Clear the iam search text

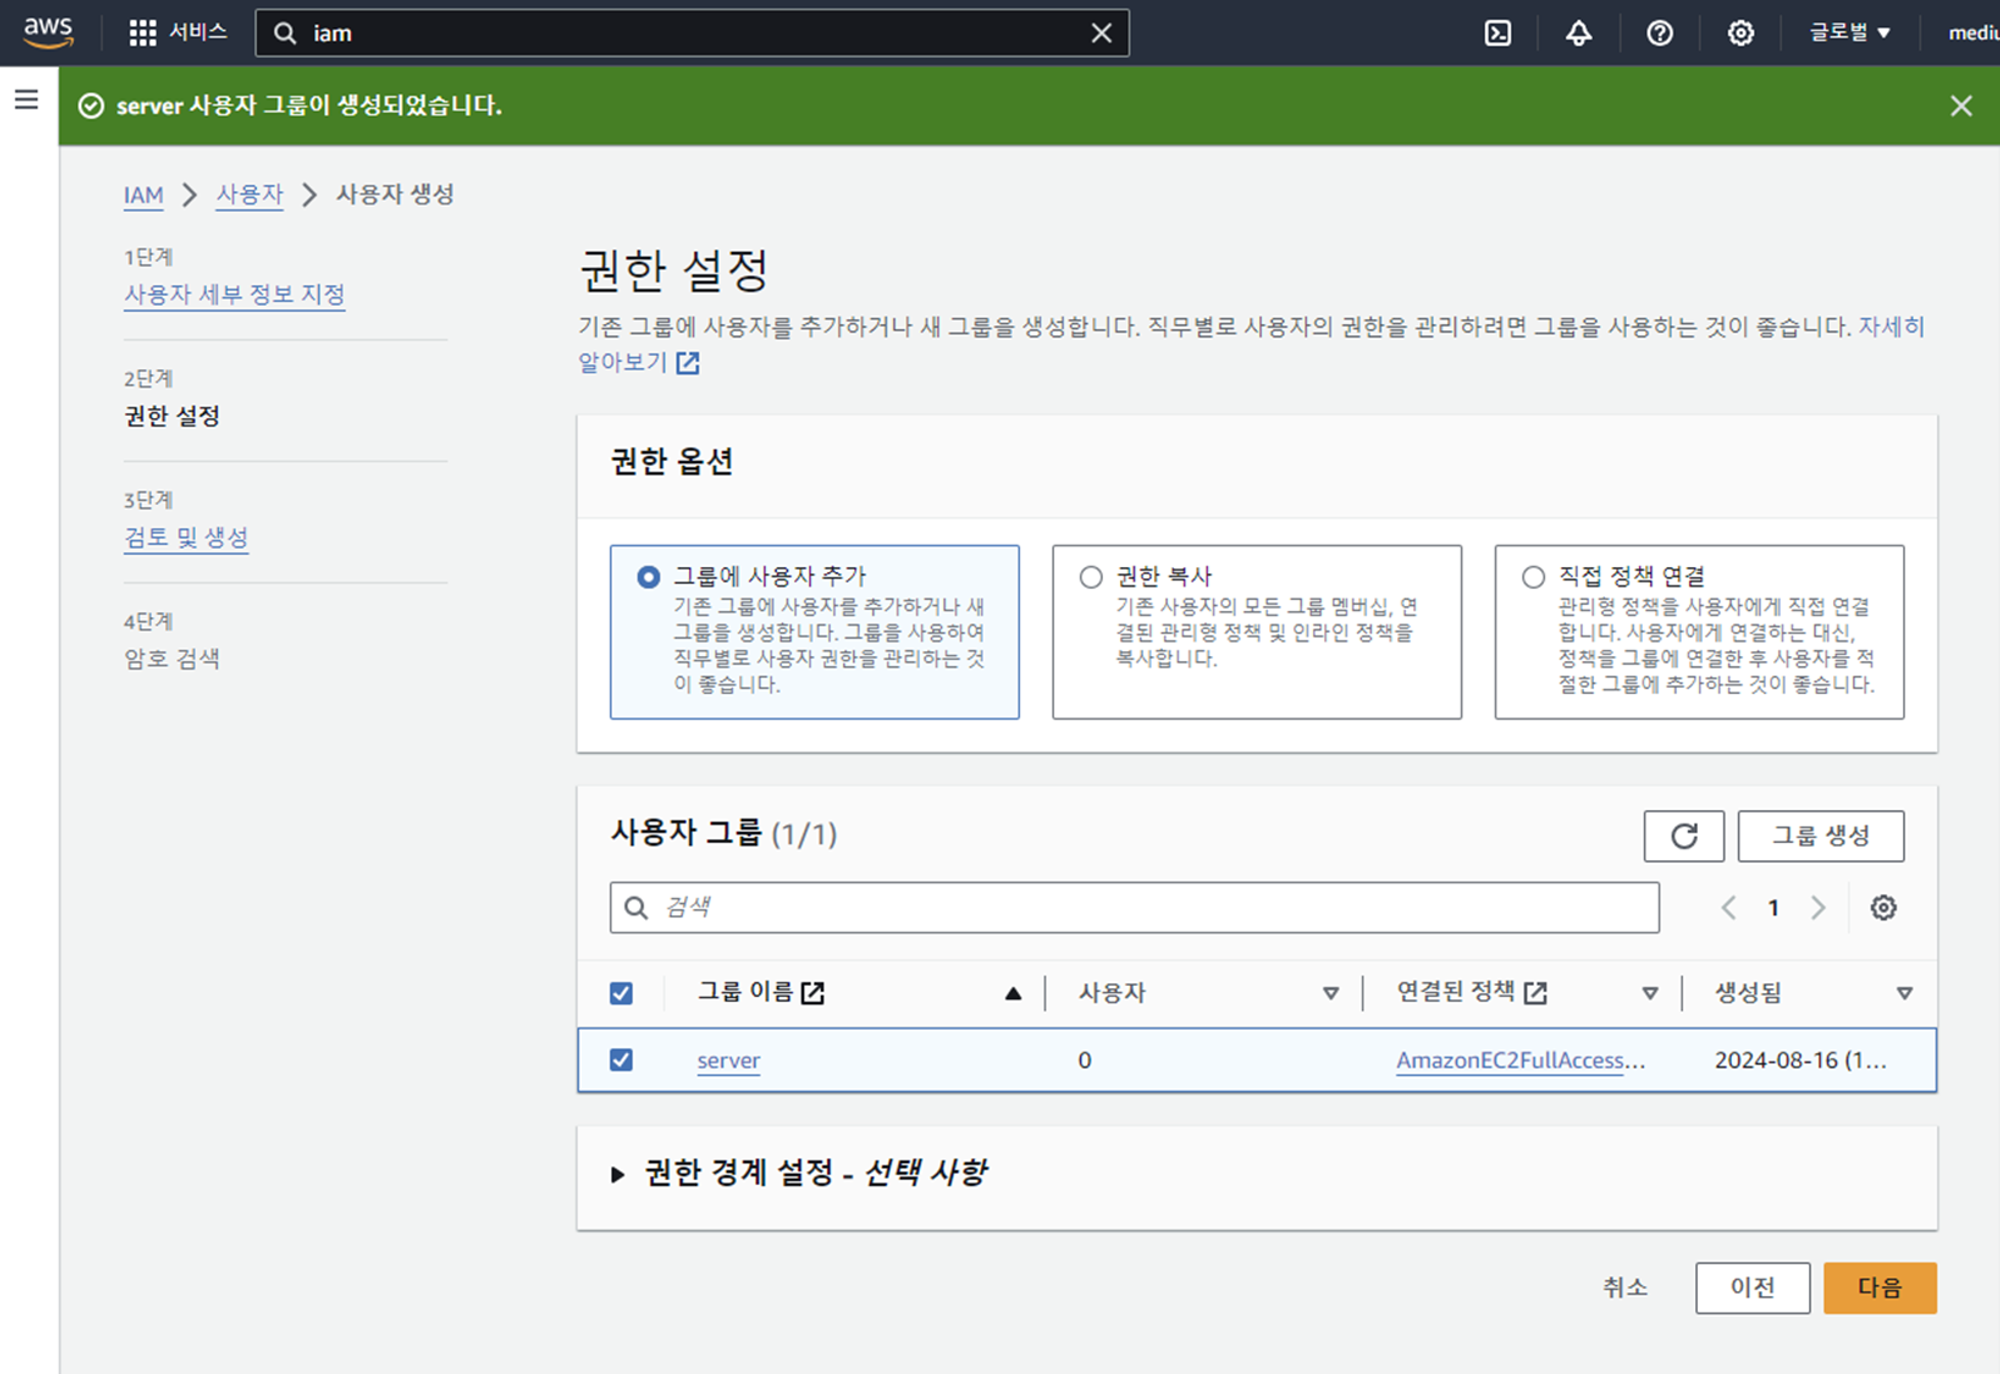click(x=1101, y=33)
